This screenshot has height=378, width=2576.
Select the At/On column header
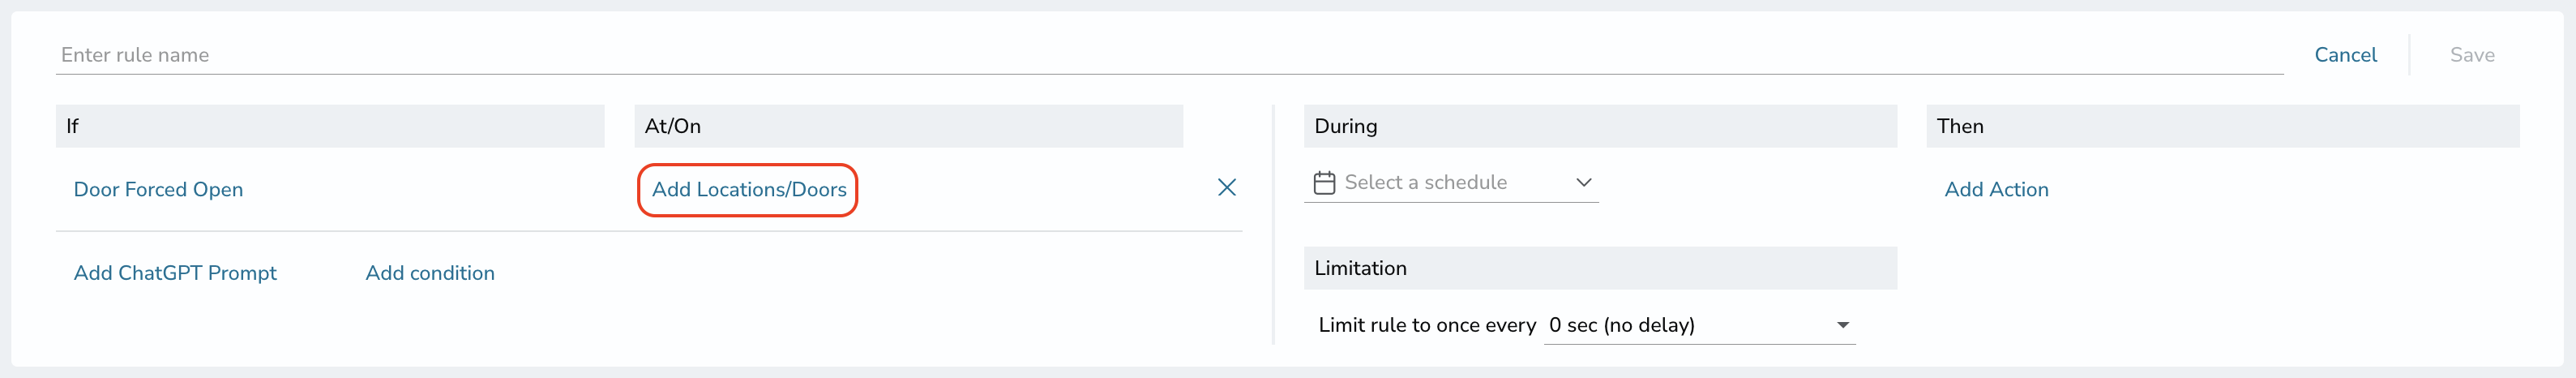pos(908,126)
